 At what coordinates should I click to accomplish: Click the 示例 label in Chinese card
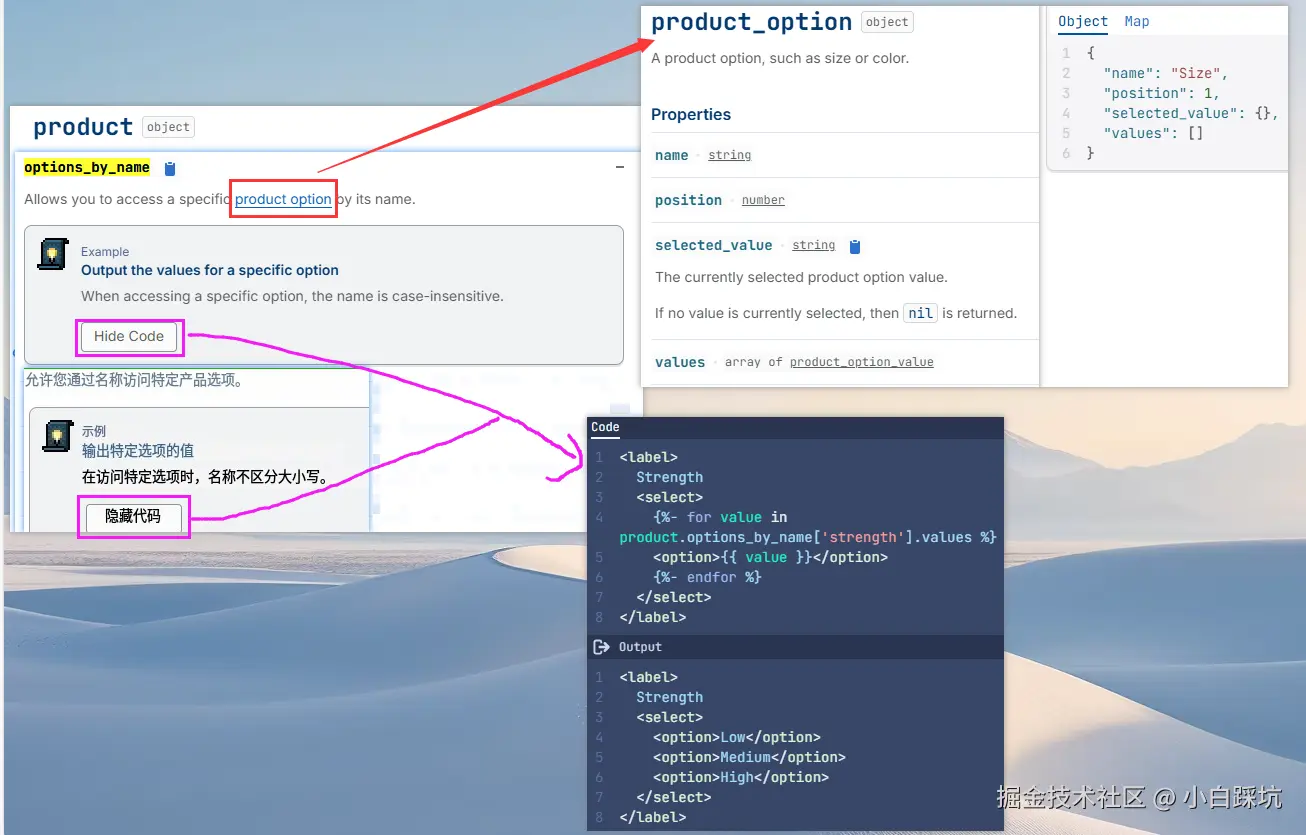coord(94,431)
